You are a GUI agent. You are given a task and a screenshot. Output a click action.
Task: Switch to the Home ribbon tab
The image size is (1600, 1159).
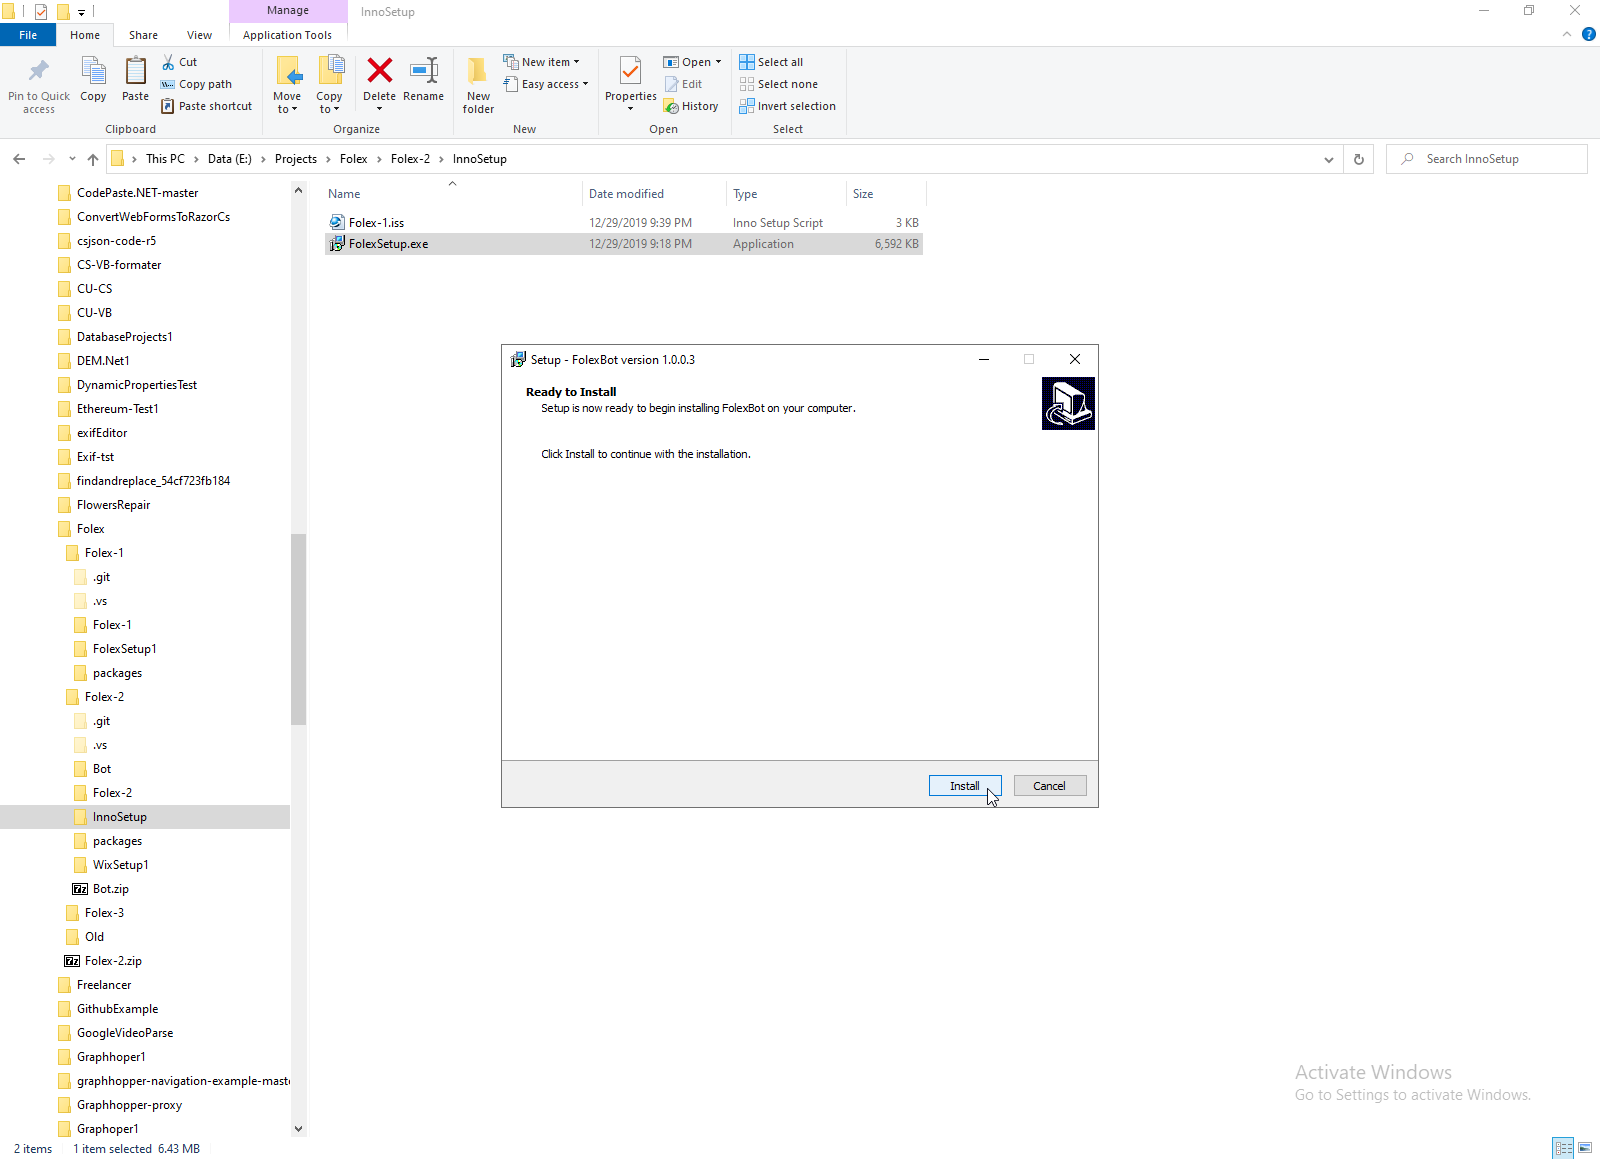85,35
